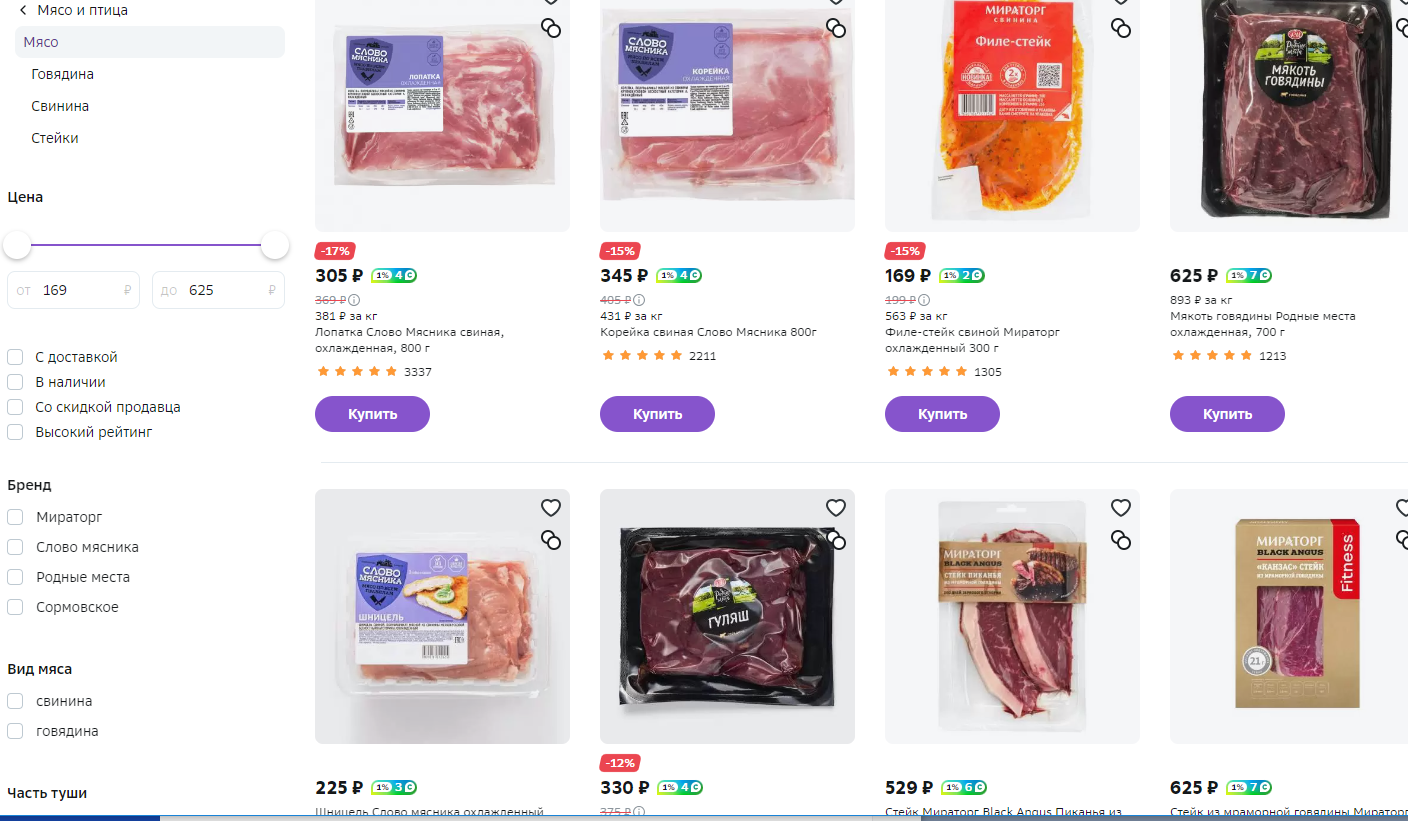Tick the Мираторг brand checkbox
The height and width of the screenshot is (821, 1408).
click(x=15, y=517)
